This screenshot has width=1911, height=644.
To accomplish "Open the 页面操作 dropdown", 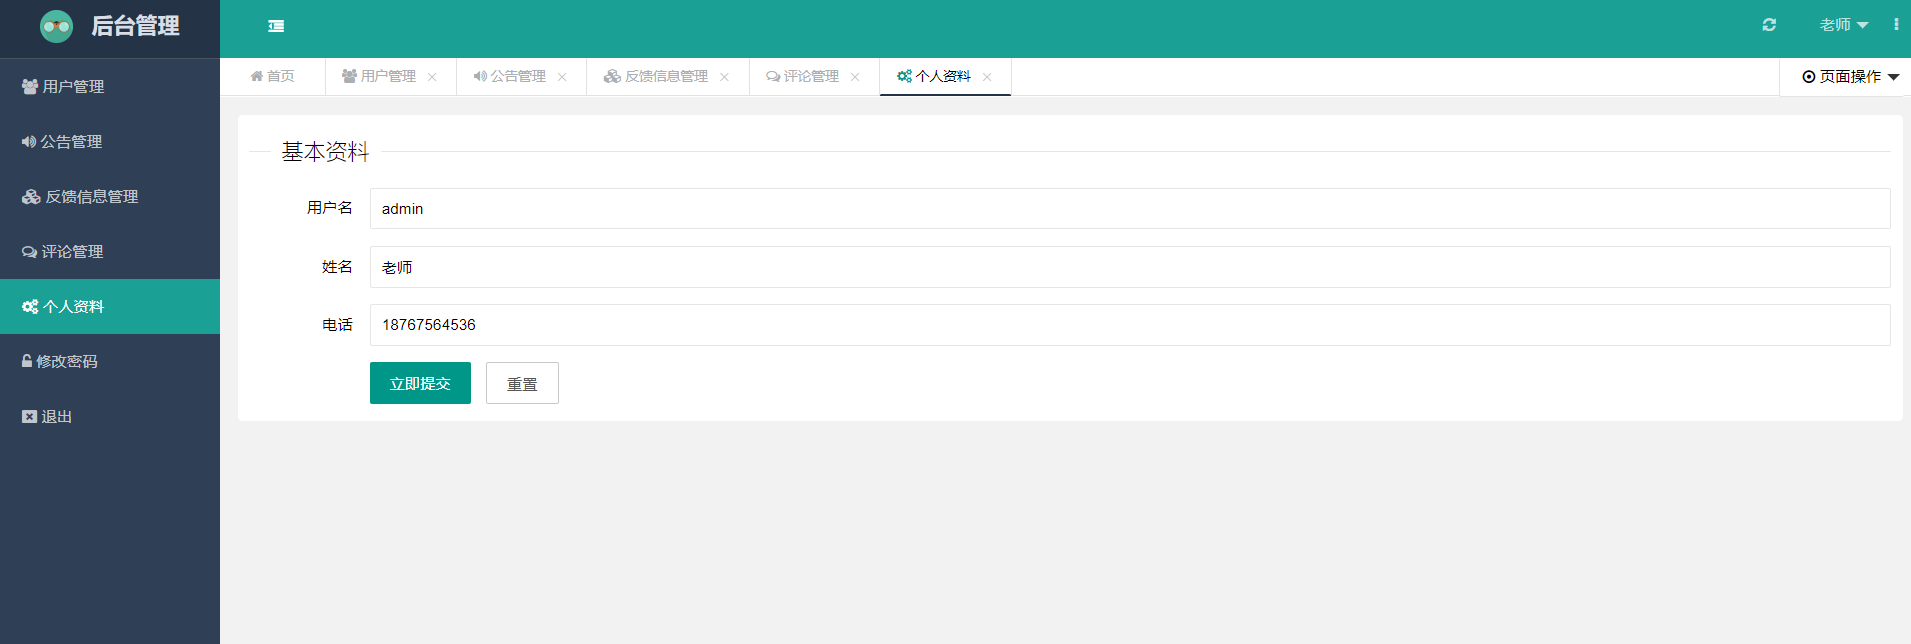I will pos(1850,77).
